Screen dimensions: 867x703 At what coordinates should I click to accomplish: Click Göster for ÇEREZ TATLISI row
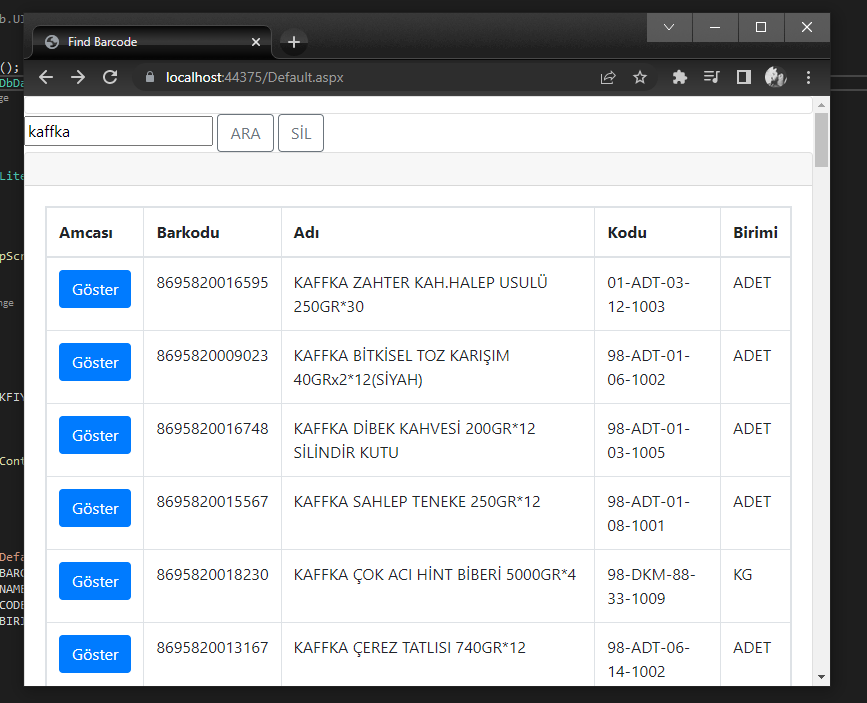coord(95,654)
